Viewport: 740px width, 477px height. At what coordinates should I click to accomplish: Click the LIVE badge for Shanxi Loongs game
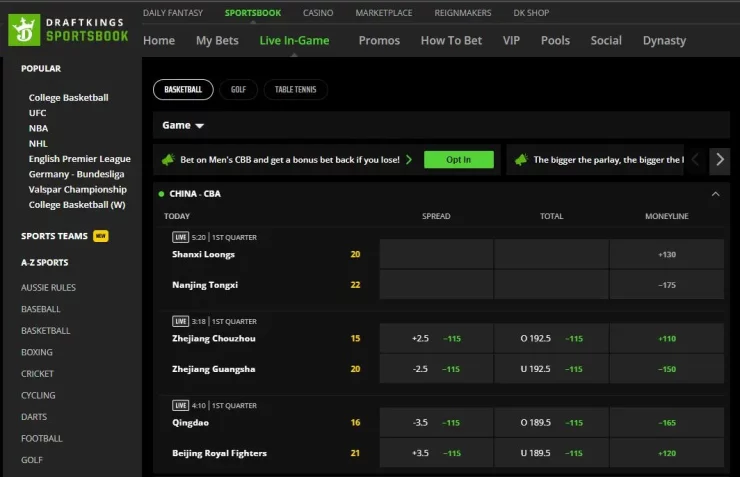coord(180,237)
